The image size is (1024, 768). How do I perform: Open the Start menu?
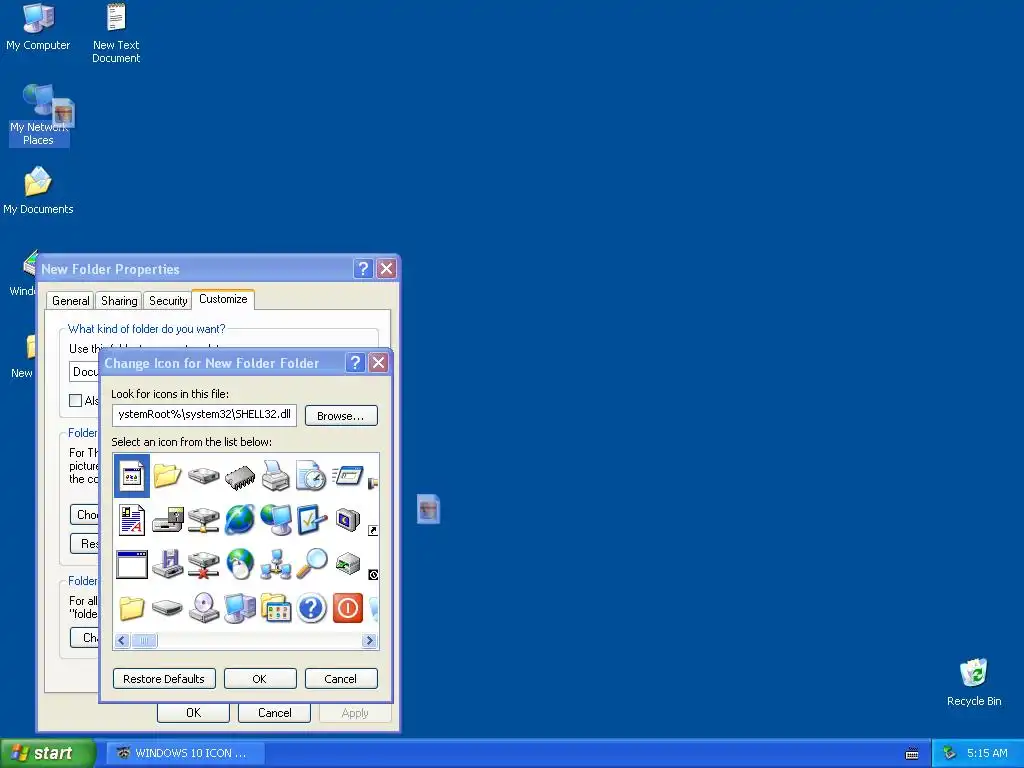click(46, 753)
